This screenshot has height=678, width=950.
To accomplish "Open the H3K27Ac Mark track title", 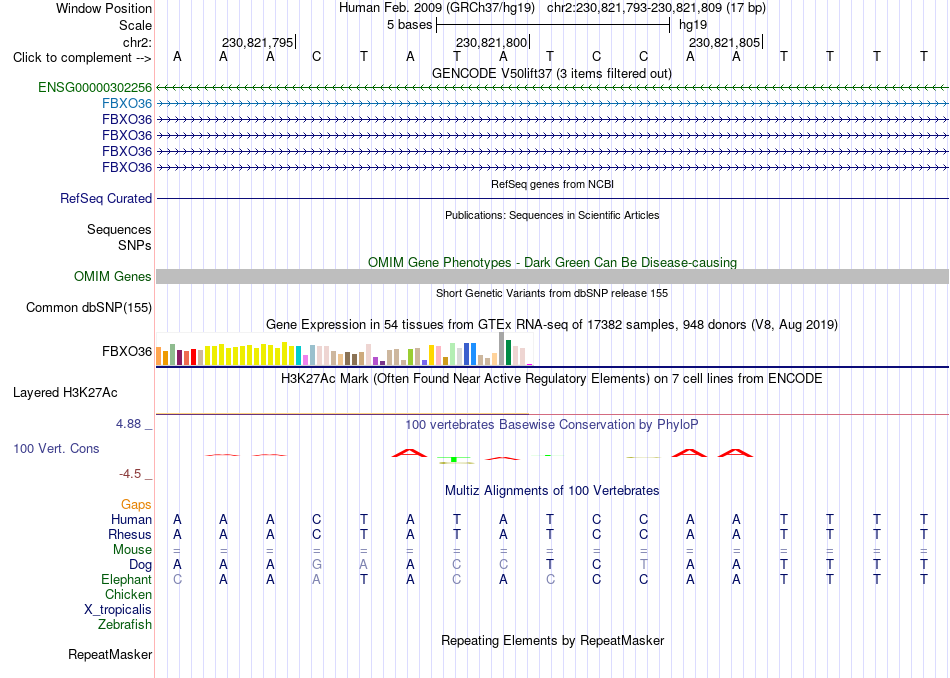I will (x=552, y=379).
